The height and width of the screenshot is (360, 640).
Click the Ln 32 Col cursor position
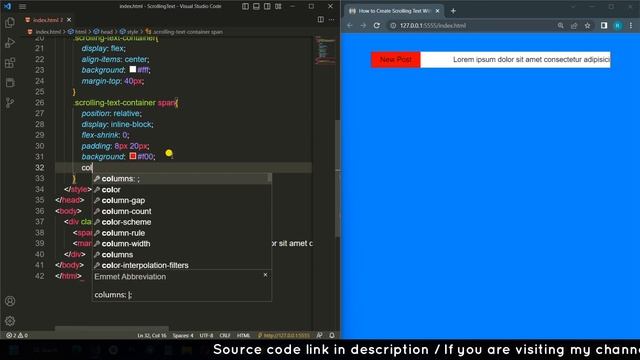[152, 336]
